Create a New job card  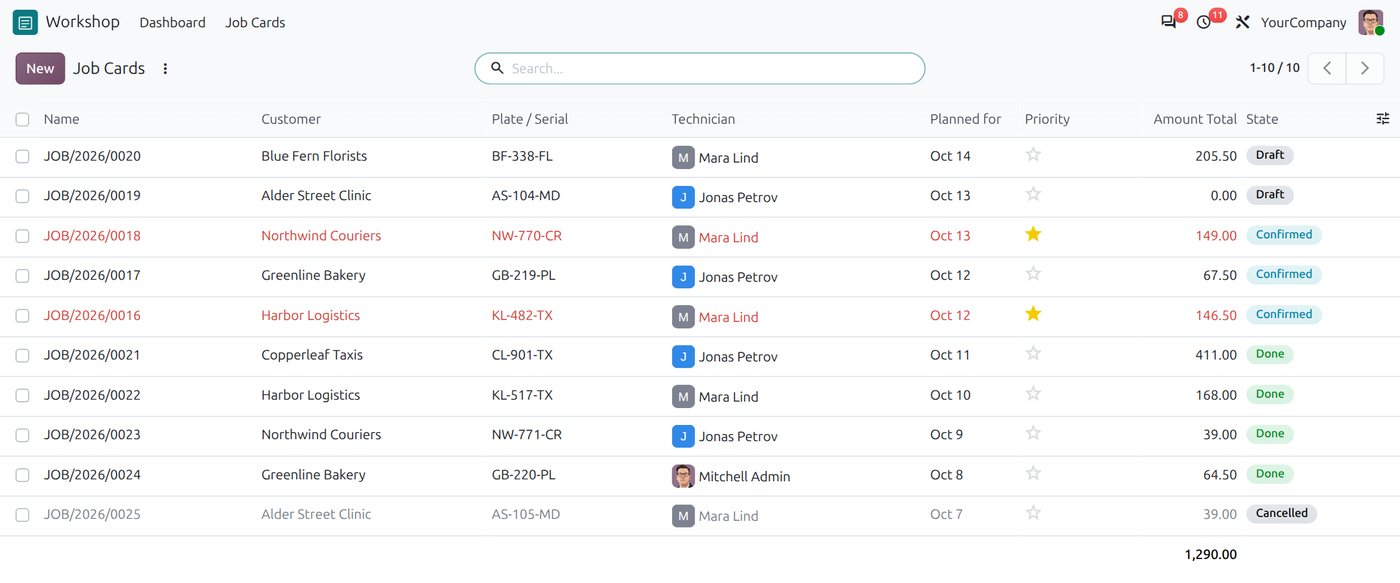(x=40, y=68)
